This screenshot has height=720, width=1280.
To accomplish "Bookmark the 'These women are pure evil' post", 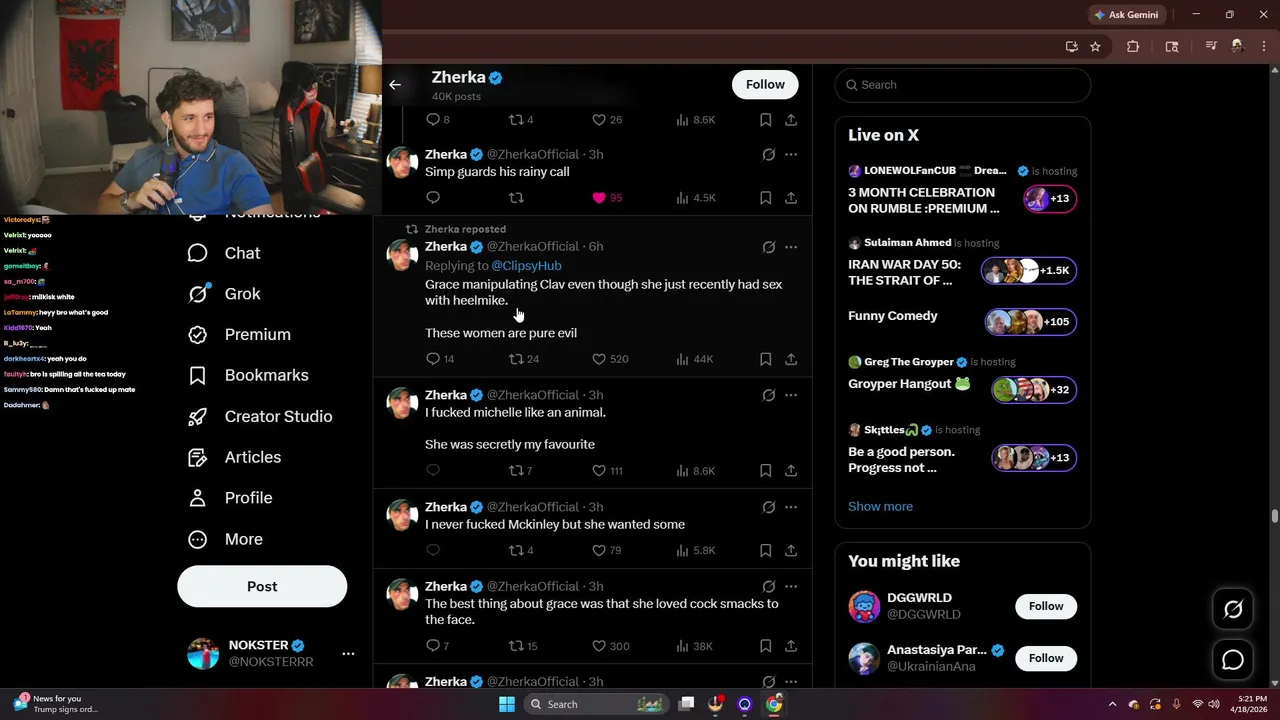I will (x=765, y=359).
